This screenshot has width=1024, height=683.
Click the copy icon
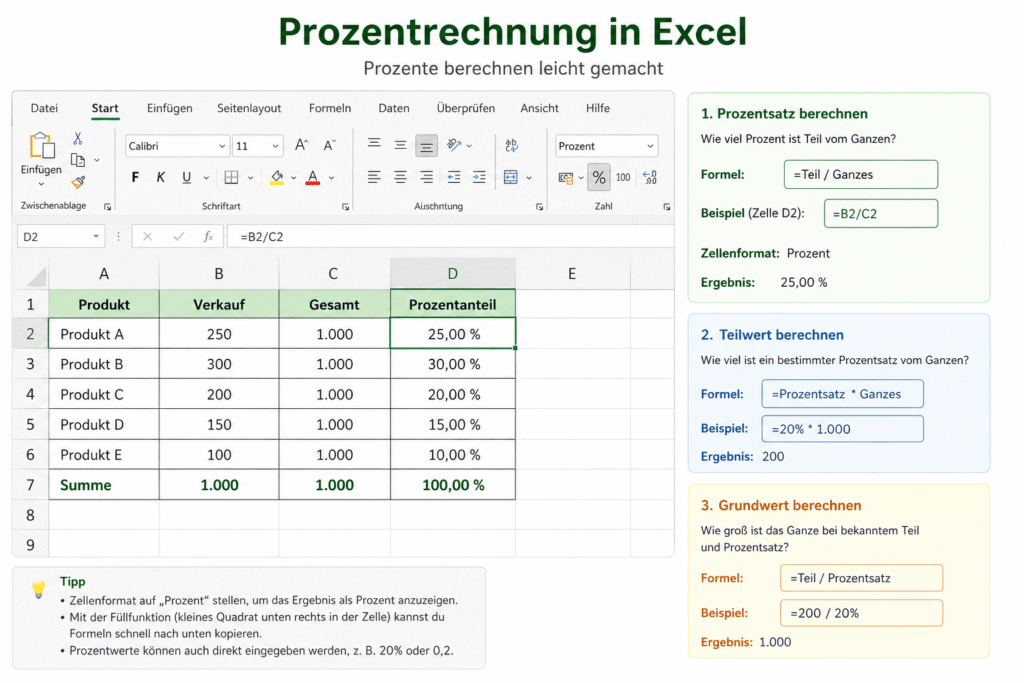78,160
